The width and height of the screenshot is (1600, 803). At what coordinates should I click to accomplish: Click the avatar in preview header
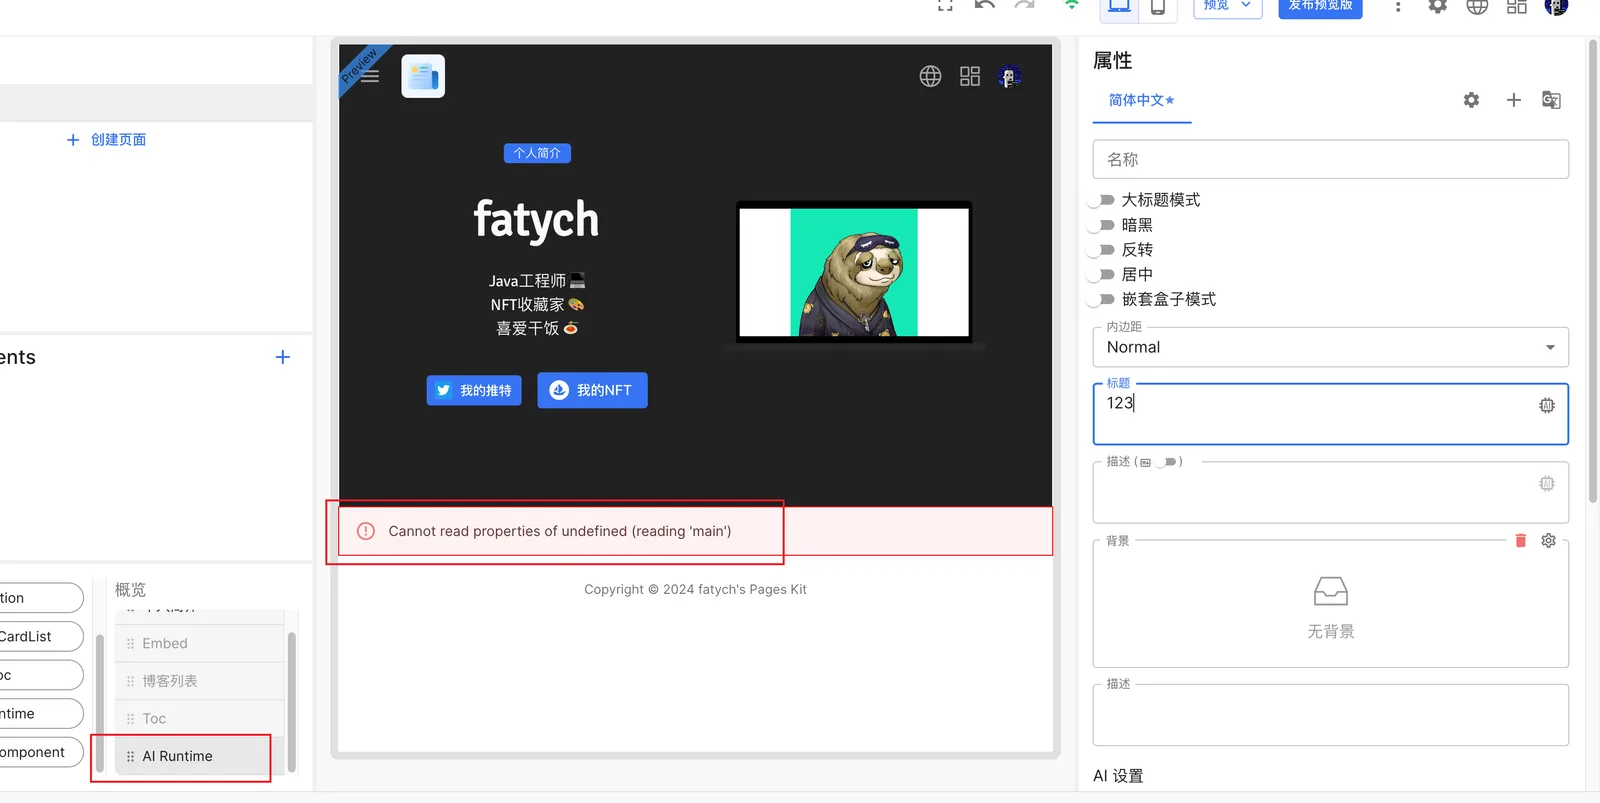click(x=1010, y=76)
